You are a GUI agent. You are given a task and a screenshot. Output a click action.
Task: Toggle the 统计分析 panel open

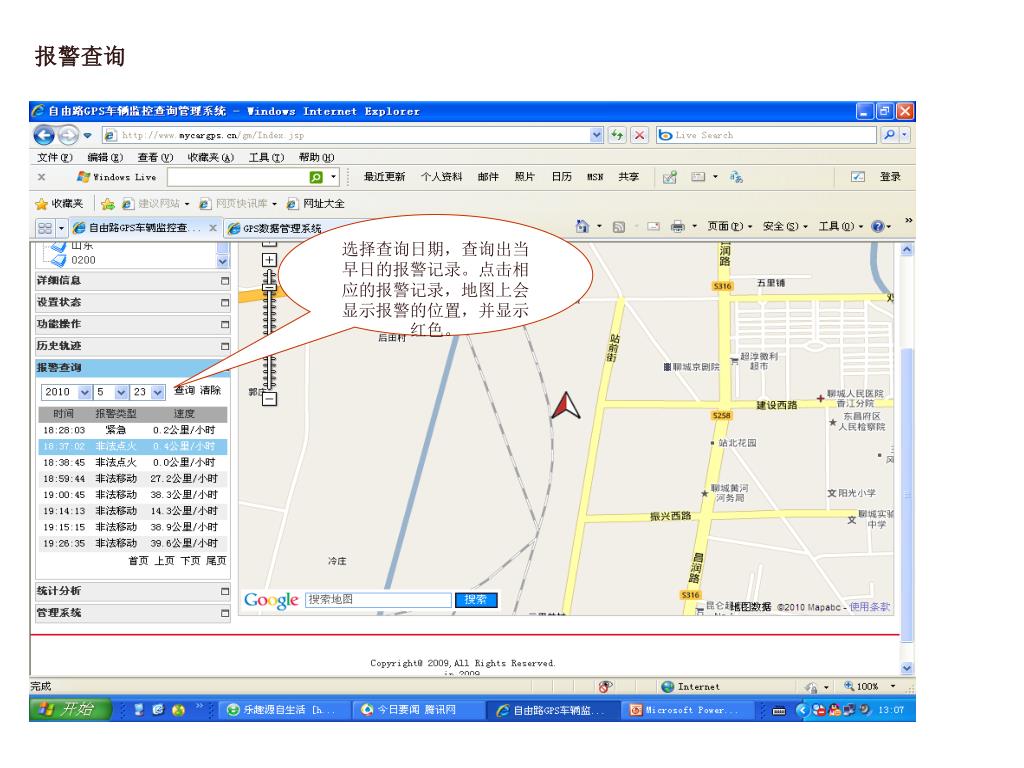225,591
